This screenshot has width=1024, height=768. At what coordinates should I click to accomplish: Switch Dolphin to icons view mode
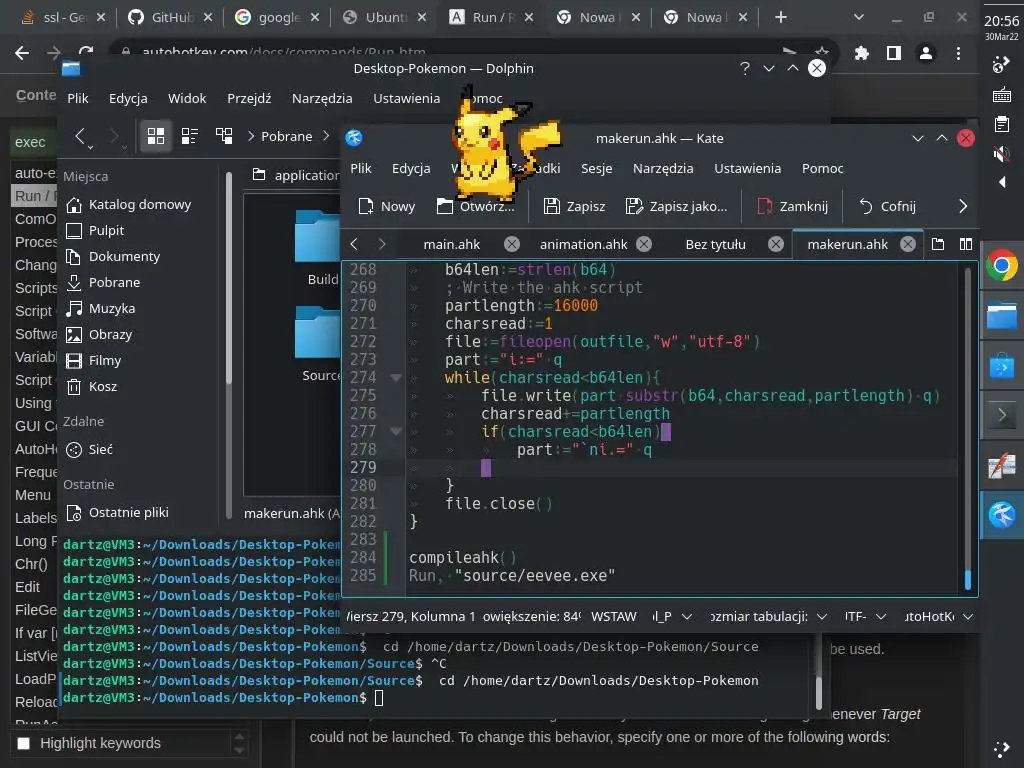pyautogui.click(x=155, y=136)
